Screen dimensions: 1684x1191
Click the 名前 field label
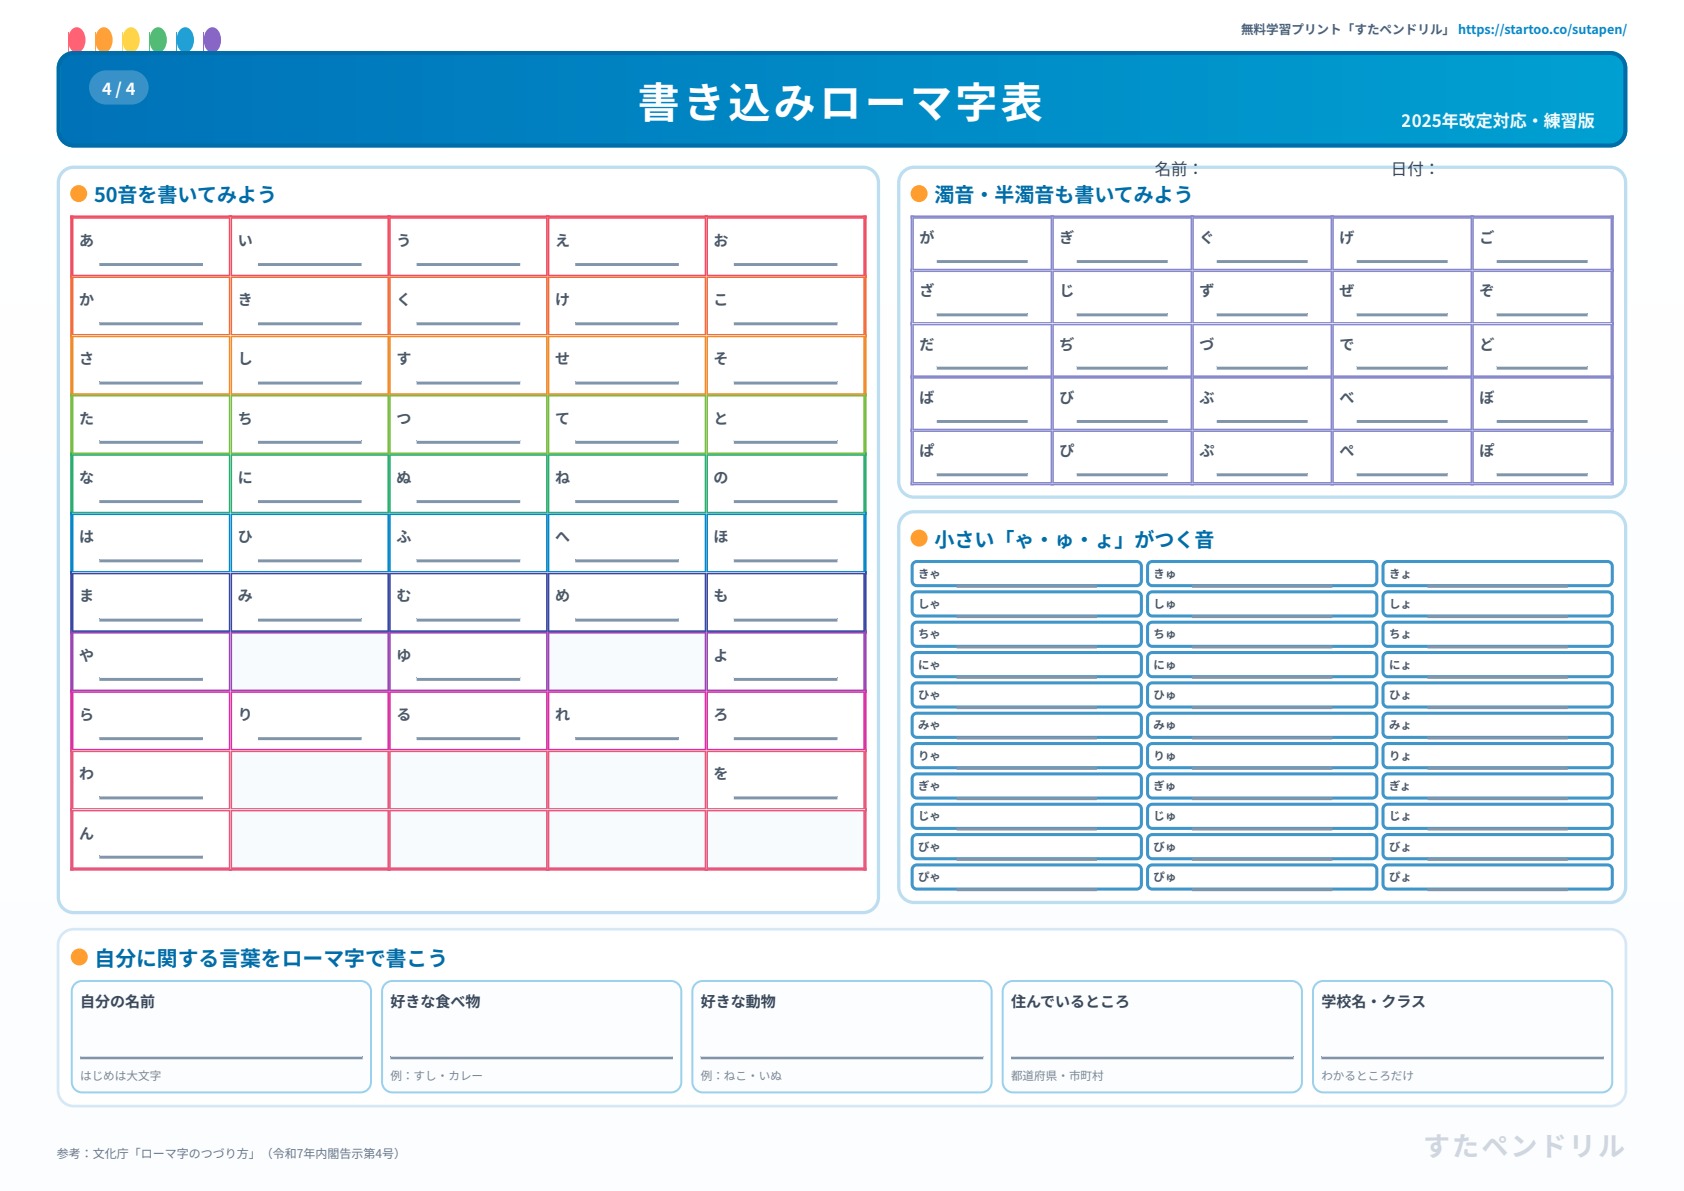[1176, 168]
